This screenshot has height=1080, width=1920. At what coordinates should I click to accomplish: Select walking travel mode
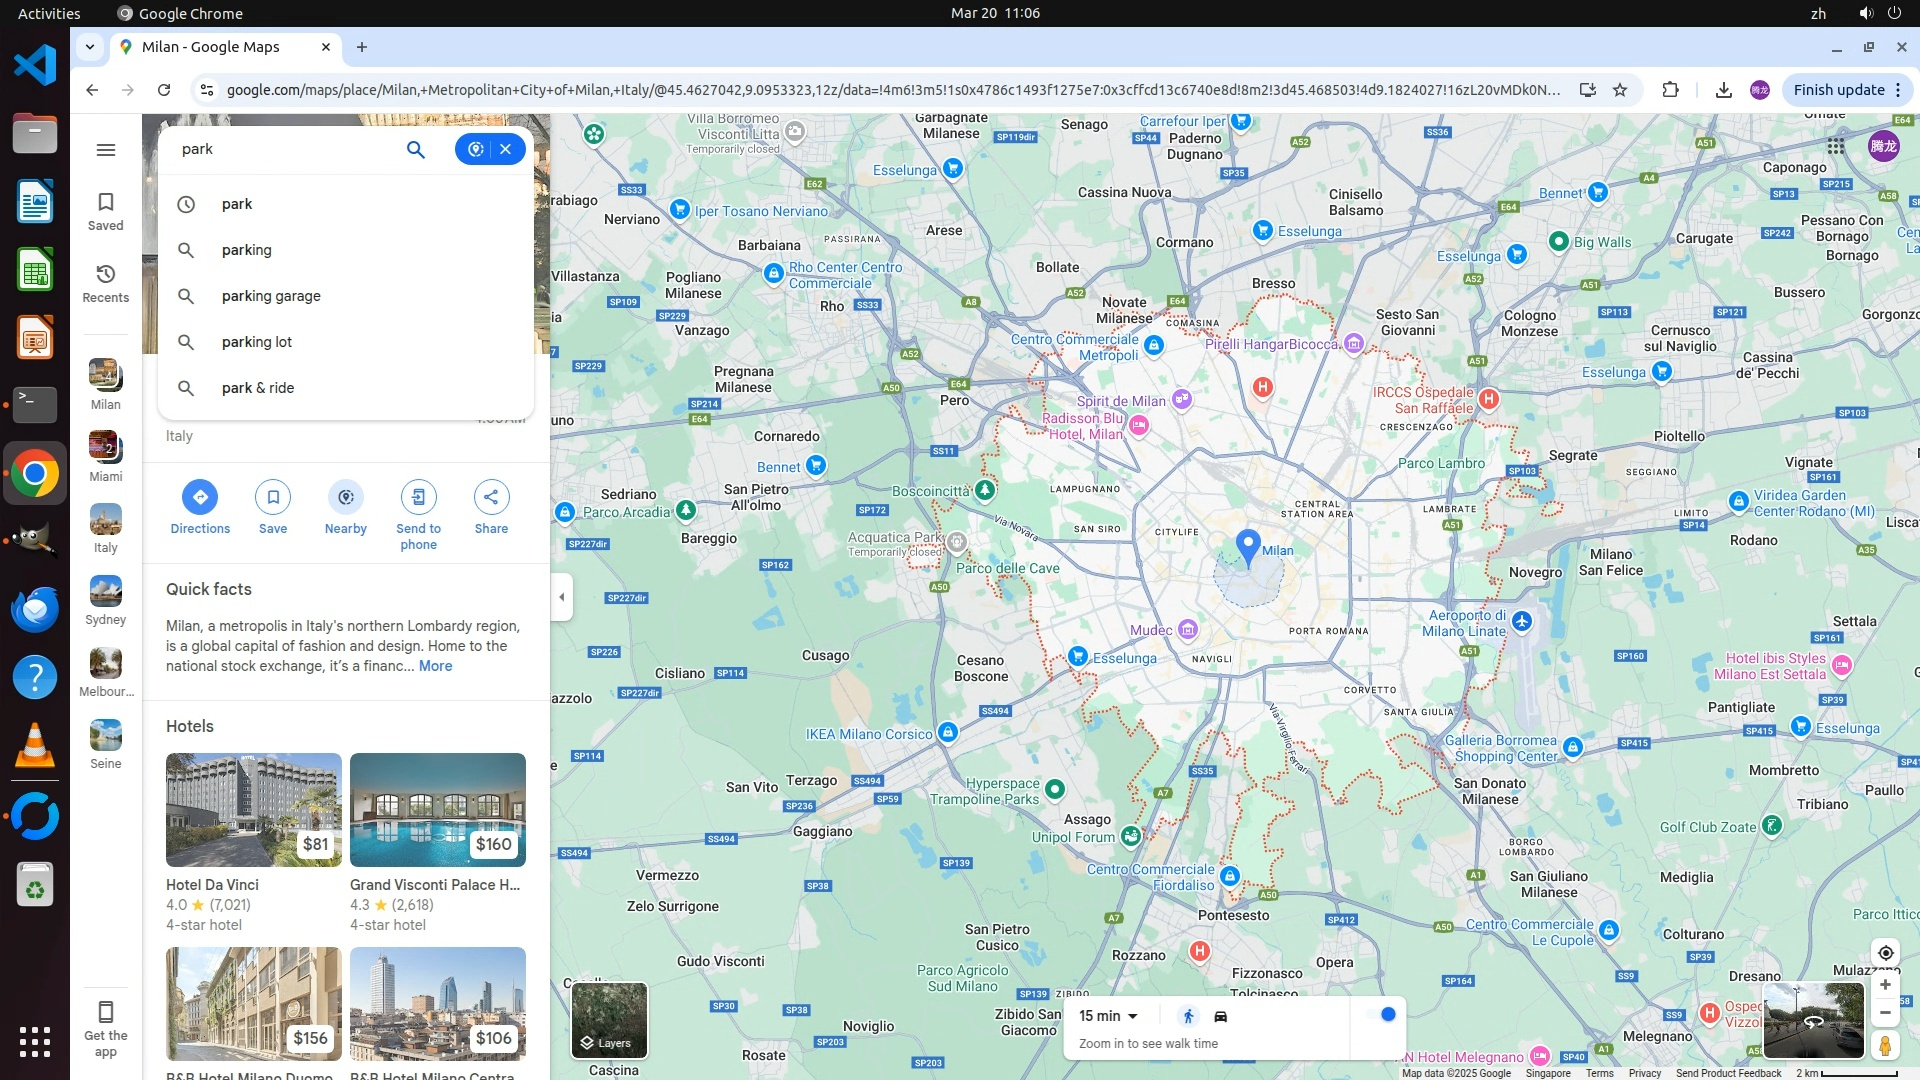click(x=1188, y=1016)
